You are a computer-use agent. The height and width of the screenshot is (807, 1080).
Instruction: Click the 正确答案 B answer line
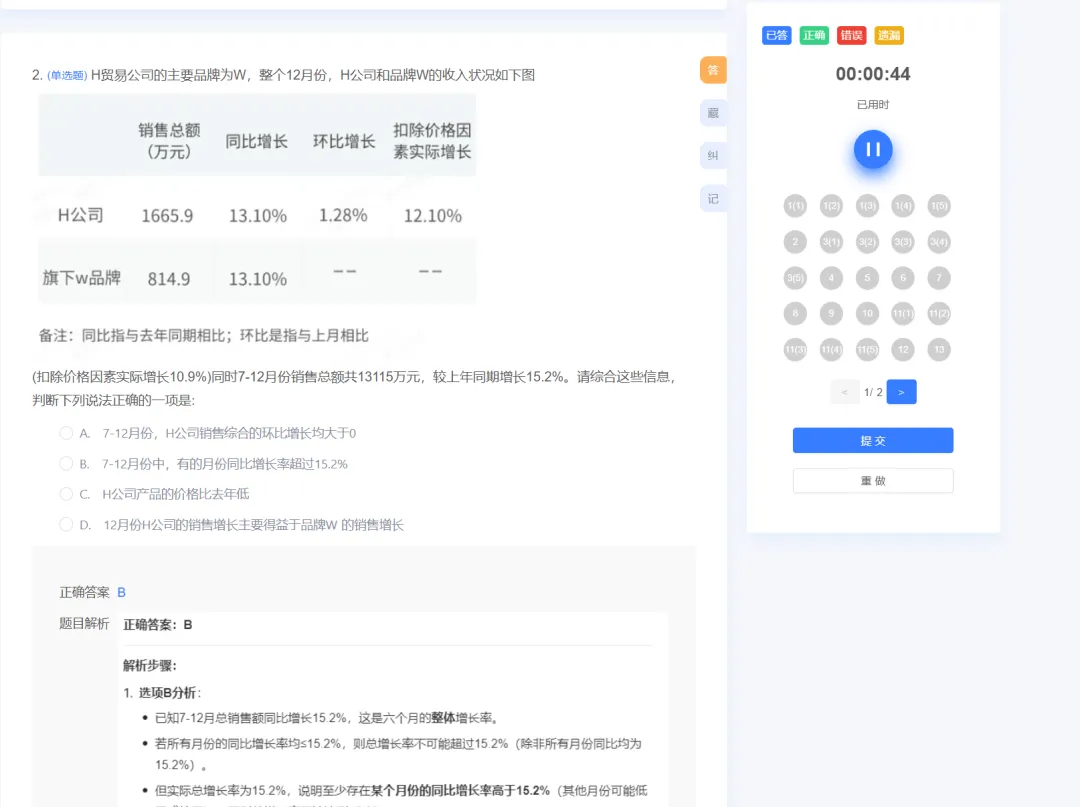[92, 592]
